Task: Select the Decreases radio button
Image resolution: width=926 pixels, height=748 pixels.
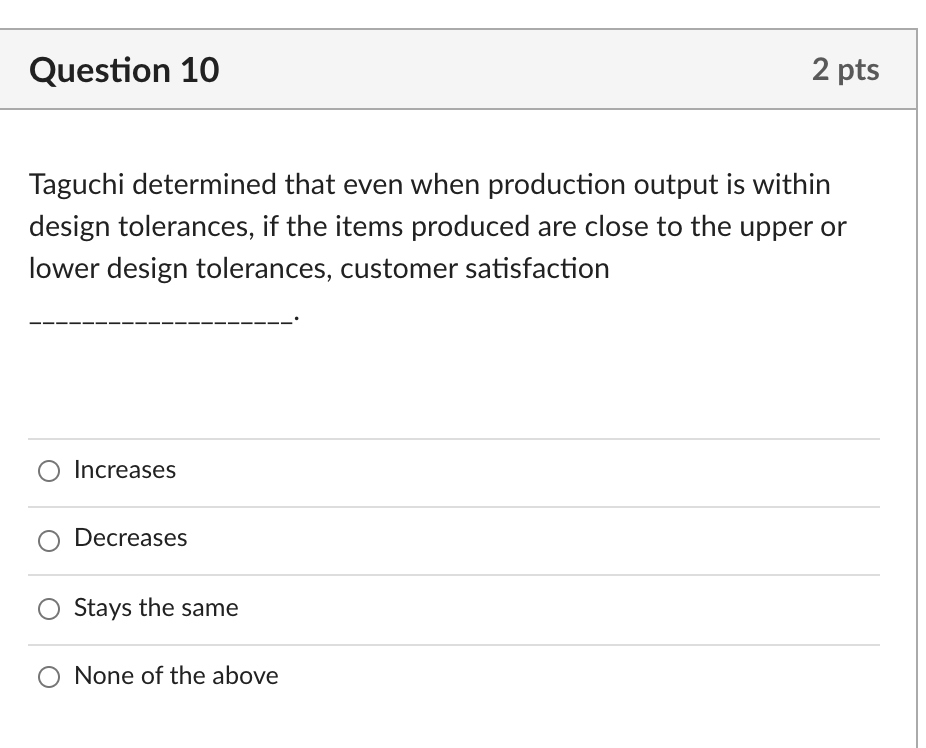Action: (49, 539)
